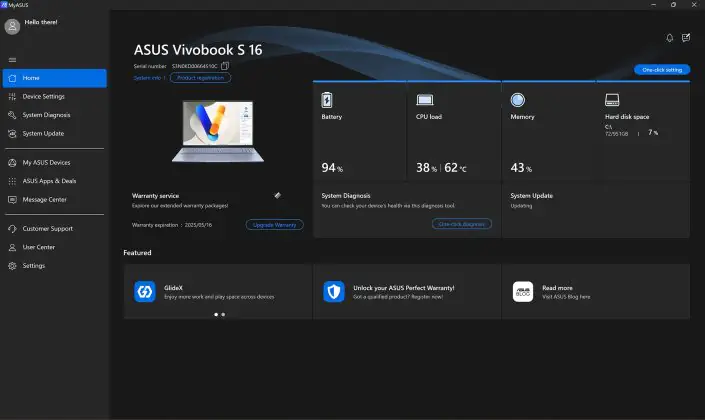Click the System info link
The height and width of the screenshot is (420, 705).
[x=147, y=78]
